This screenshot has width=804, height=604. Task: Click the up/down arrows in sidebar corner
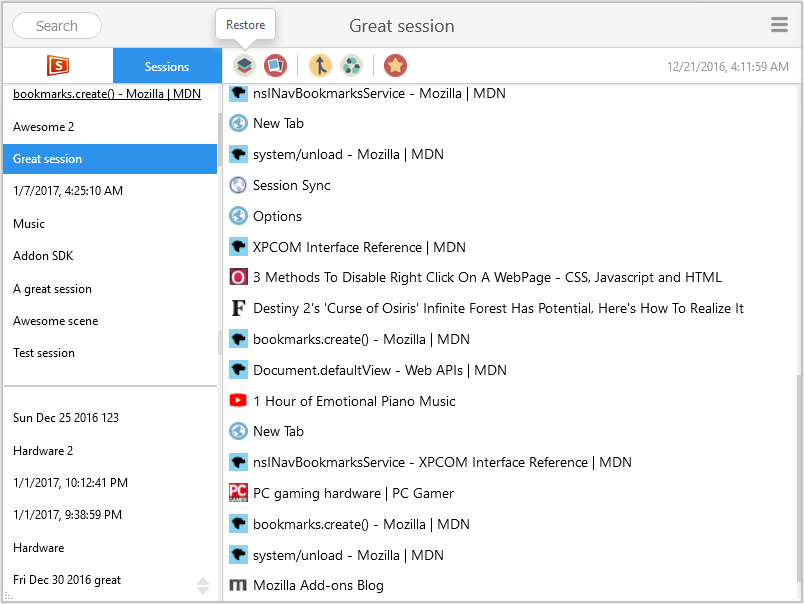[x=203, y=586]
